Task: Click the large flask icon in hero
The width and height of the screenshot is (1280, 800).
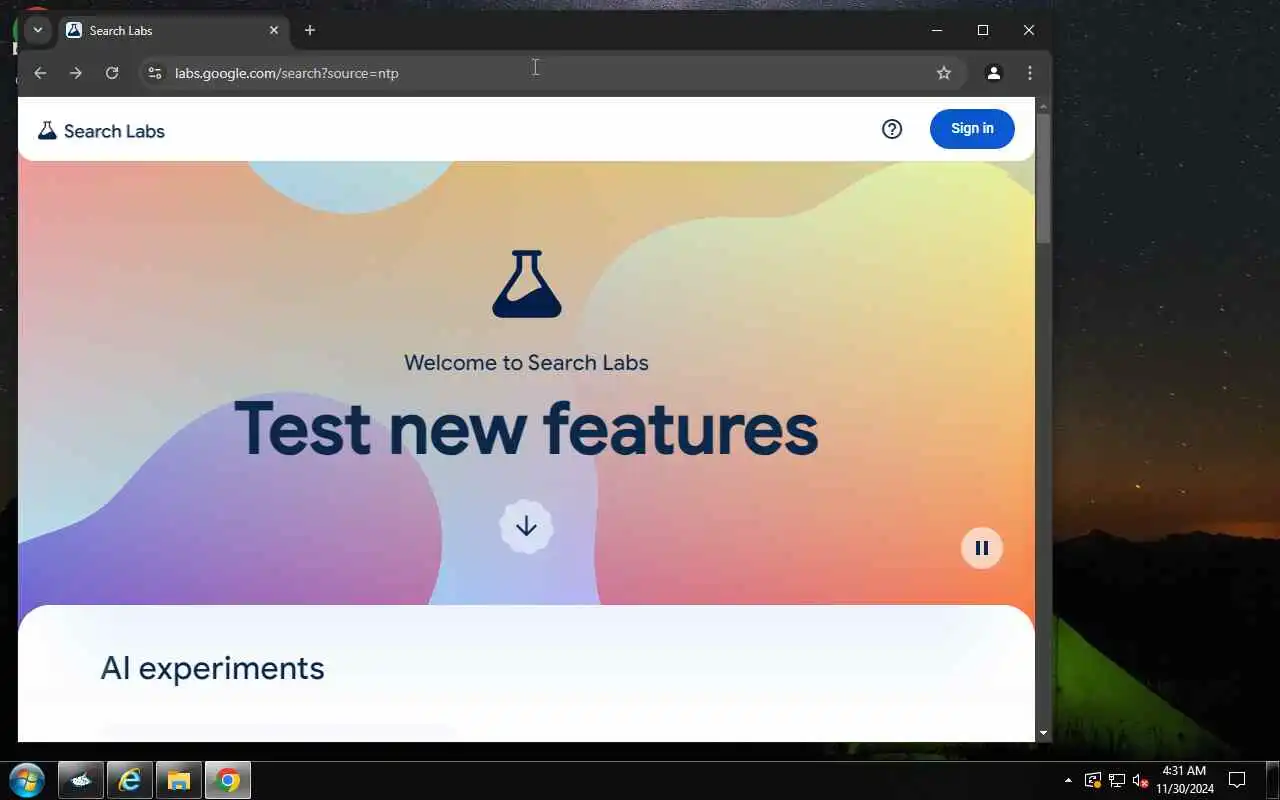Action: (527, 284)
